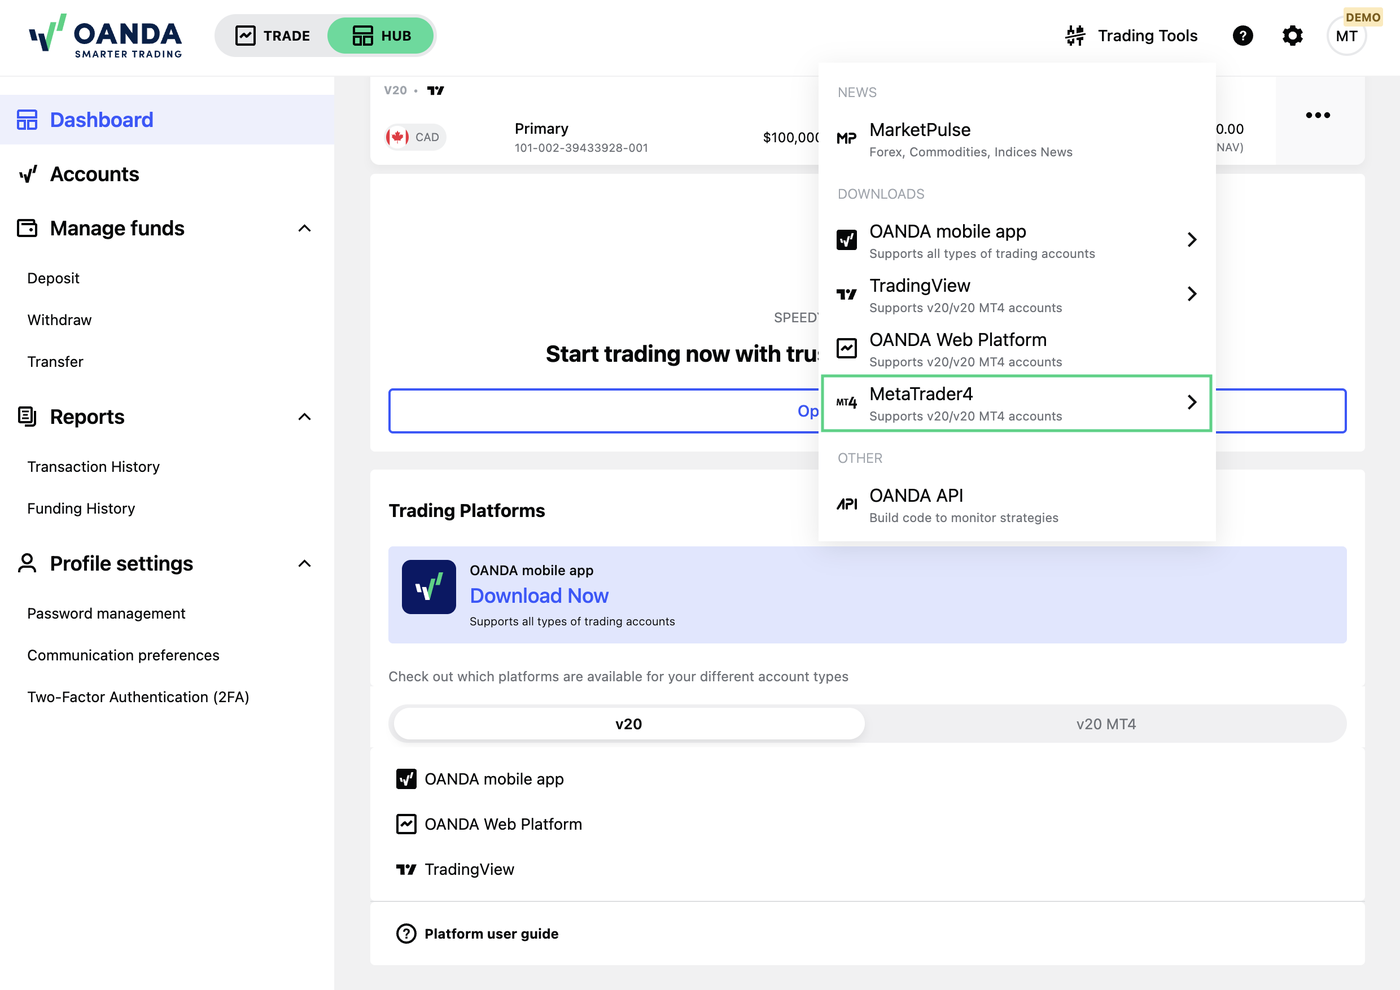The height and width of the screenshot is (990, 1400).
Task: Click the OANDA Web Platform icon in dropdown
Action: pos(847,348)
